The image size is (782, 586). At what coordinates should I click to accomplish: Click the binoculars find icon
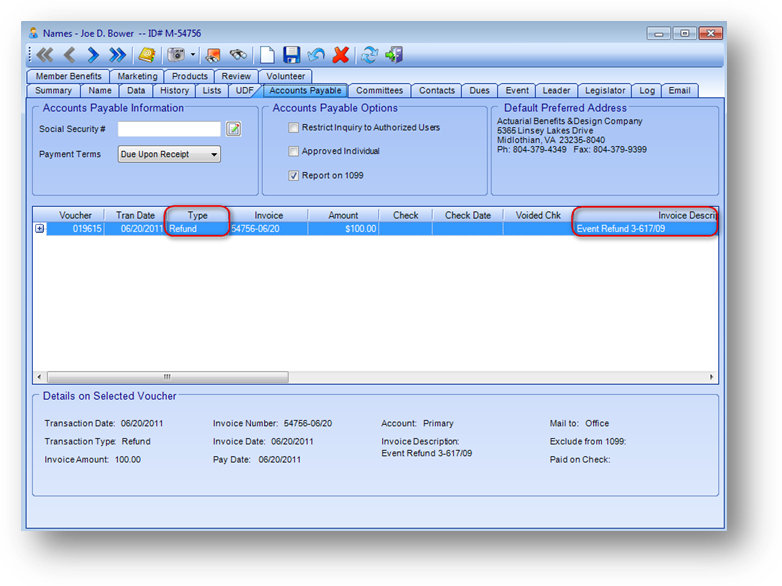[238, 55]
